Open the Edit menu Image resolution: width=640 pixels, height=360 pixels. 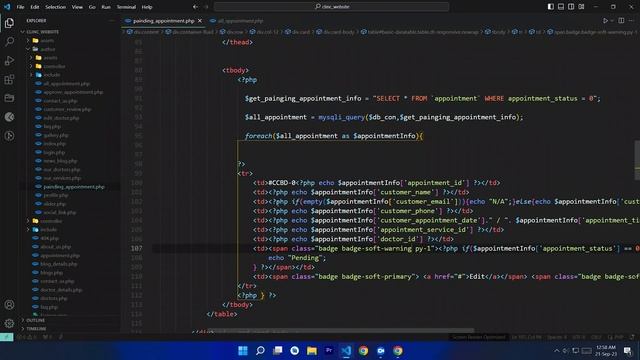pos(35,7)
